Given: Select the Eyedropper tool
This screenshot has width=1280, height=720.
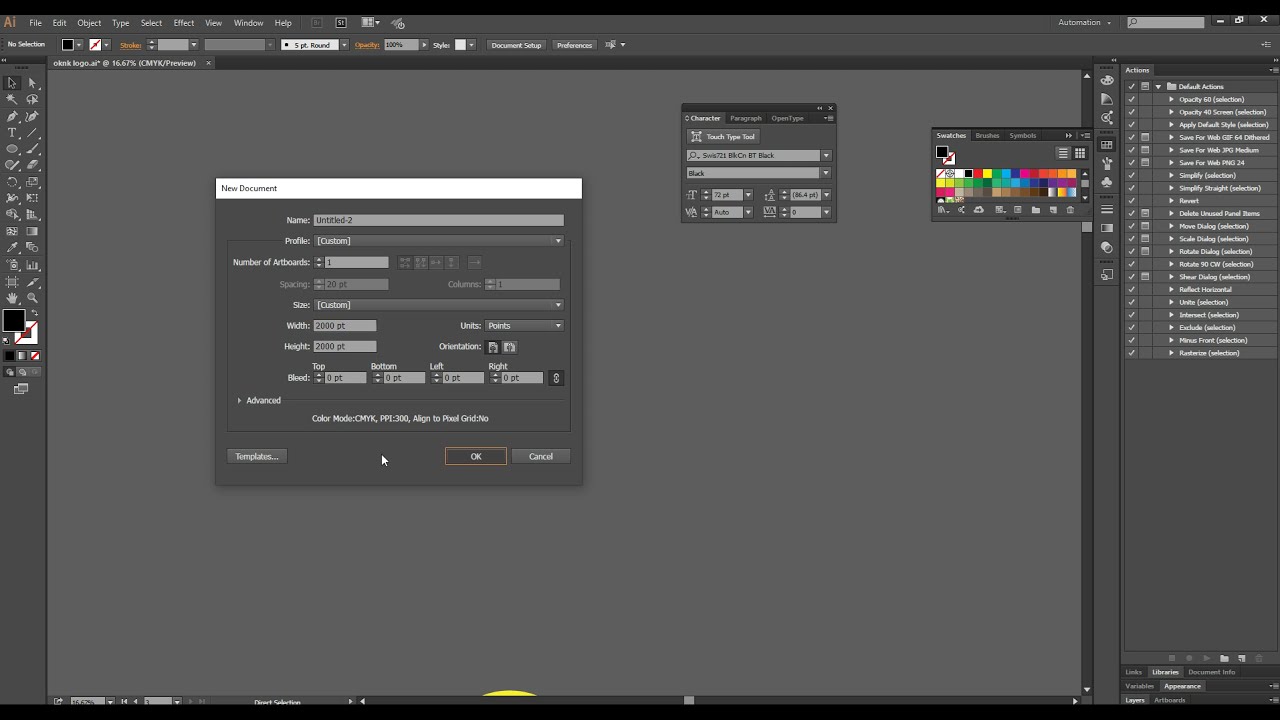Looking at the screenshot, I should click(x=12, y=248).
